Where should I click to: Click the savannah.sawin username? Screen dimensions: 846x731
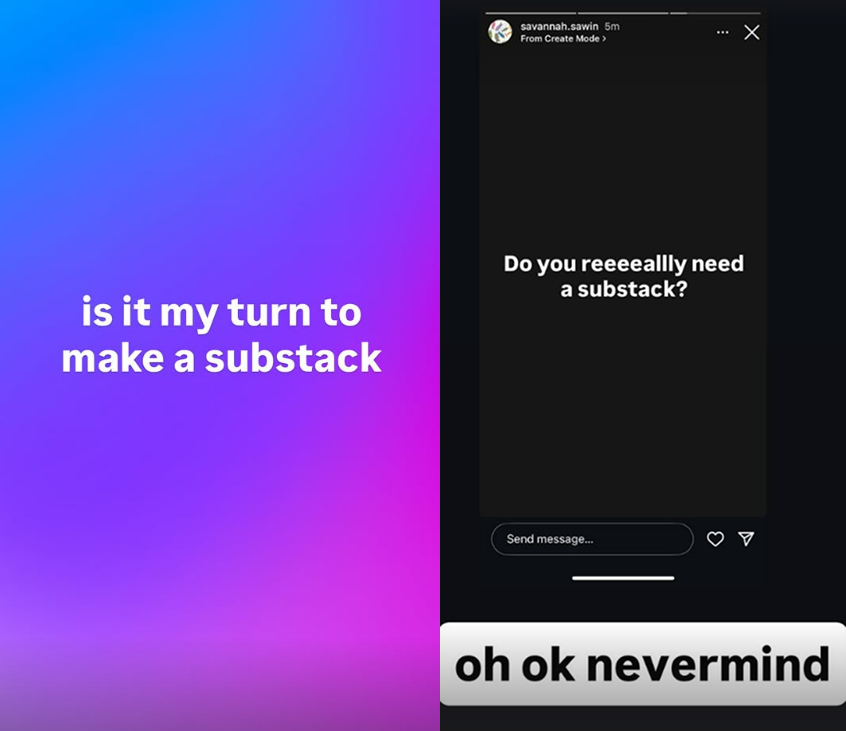559,26
